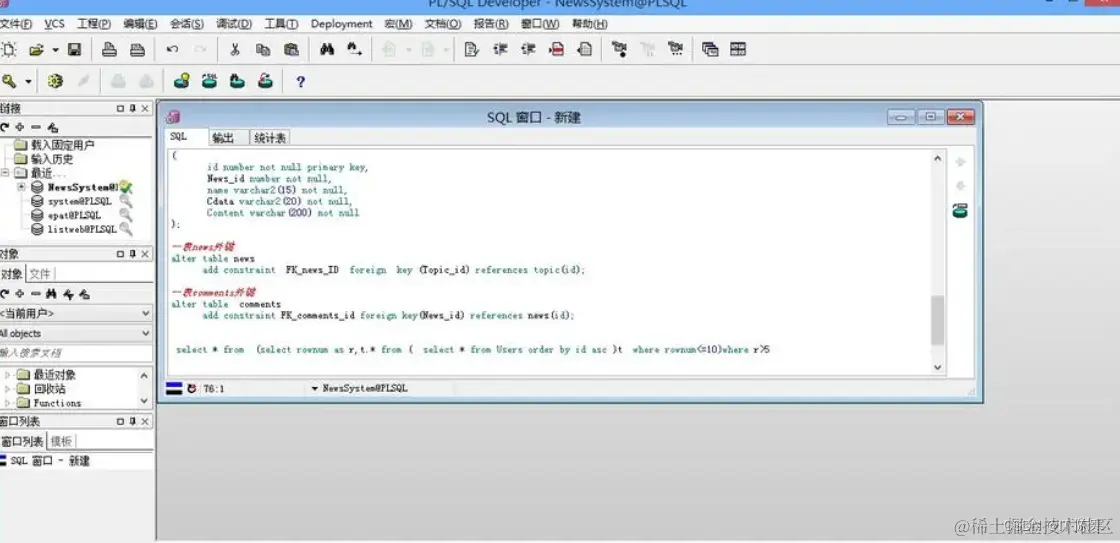Screen dimensions: 1120x543
Task: Click the object search input field
Action: pyautogui.click(x=76, y=353)
